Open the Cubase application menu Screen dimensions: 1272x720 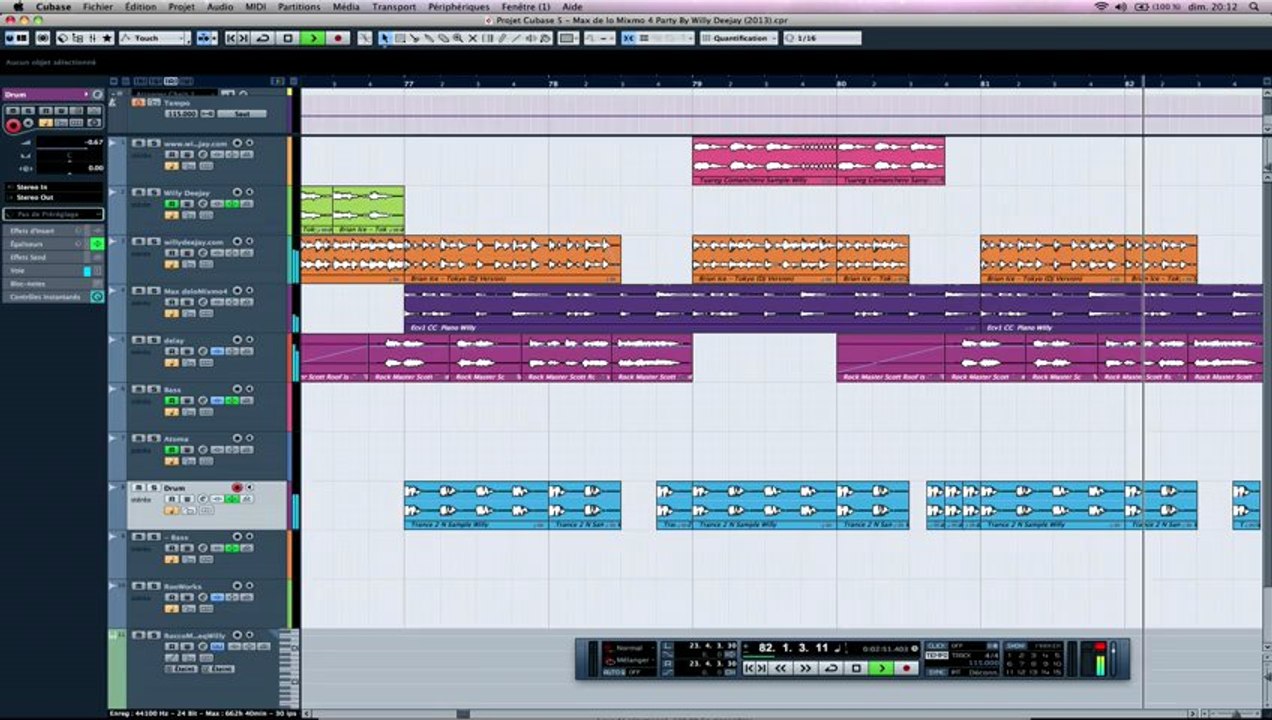(54, 6)
